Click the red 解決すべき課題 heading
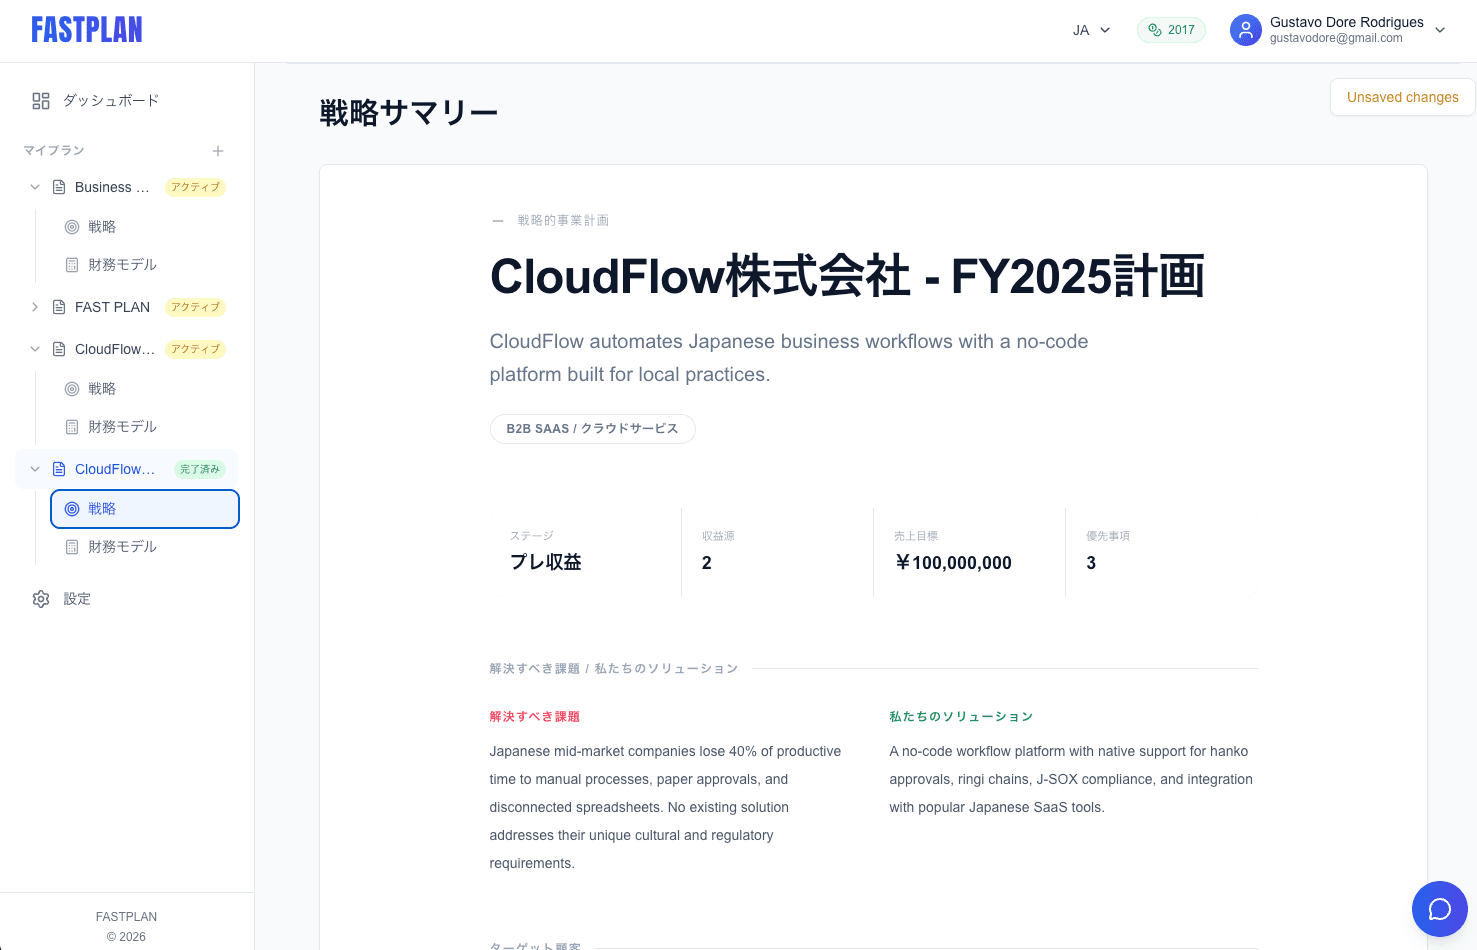Screen dimensions: 1477x950 (535, 717)
